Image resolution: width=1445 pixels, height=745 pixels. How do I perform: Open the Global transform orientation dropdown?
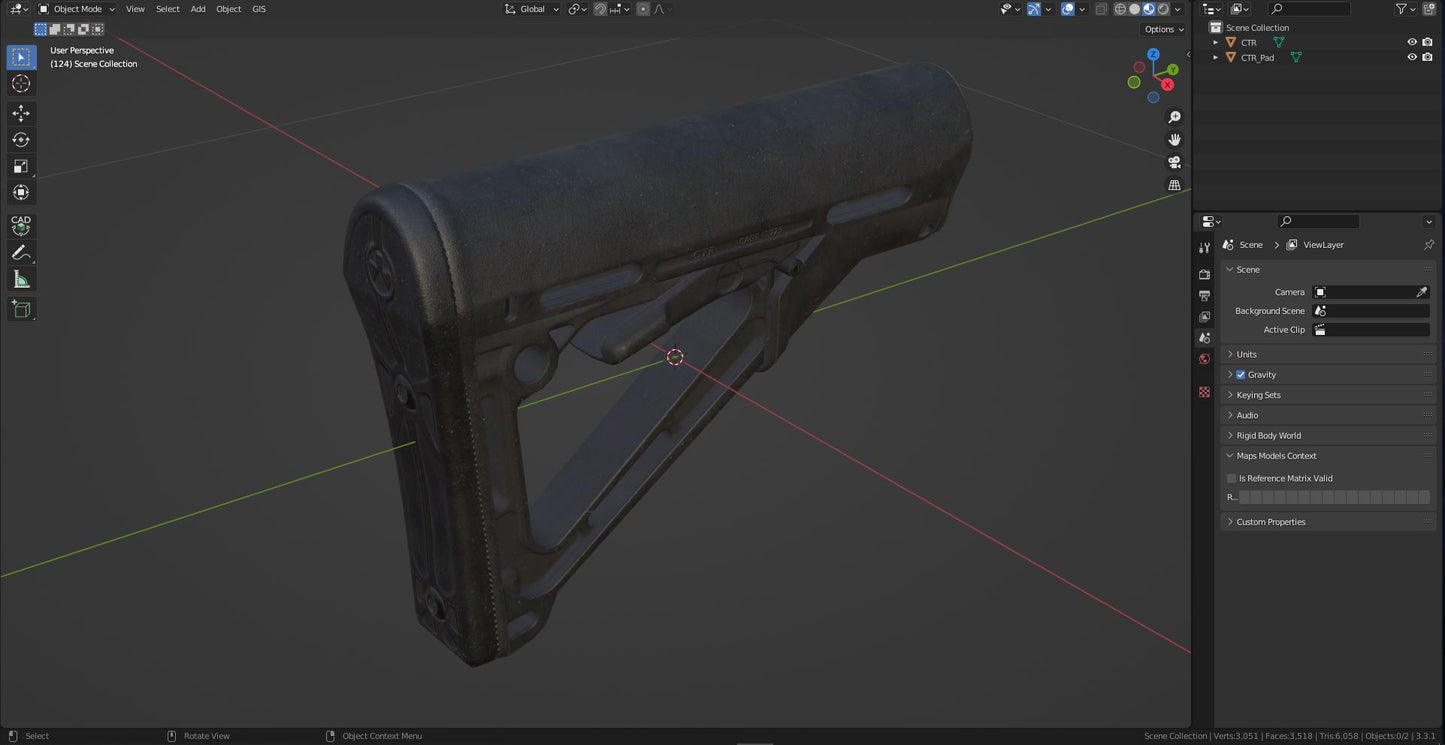pos(532,9)
